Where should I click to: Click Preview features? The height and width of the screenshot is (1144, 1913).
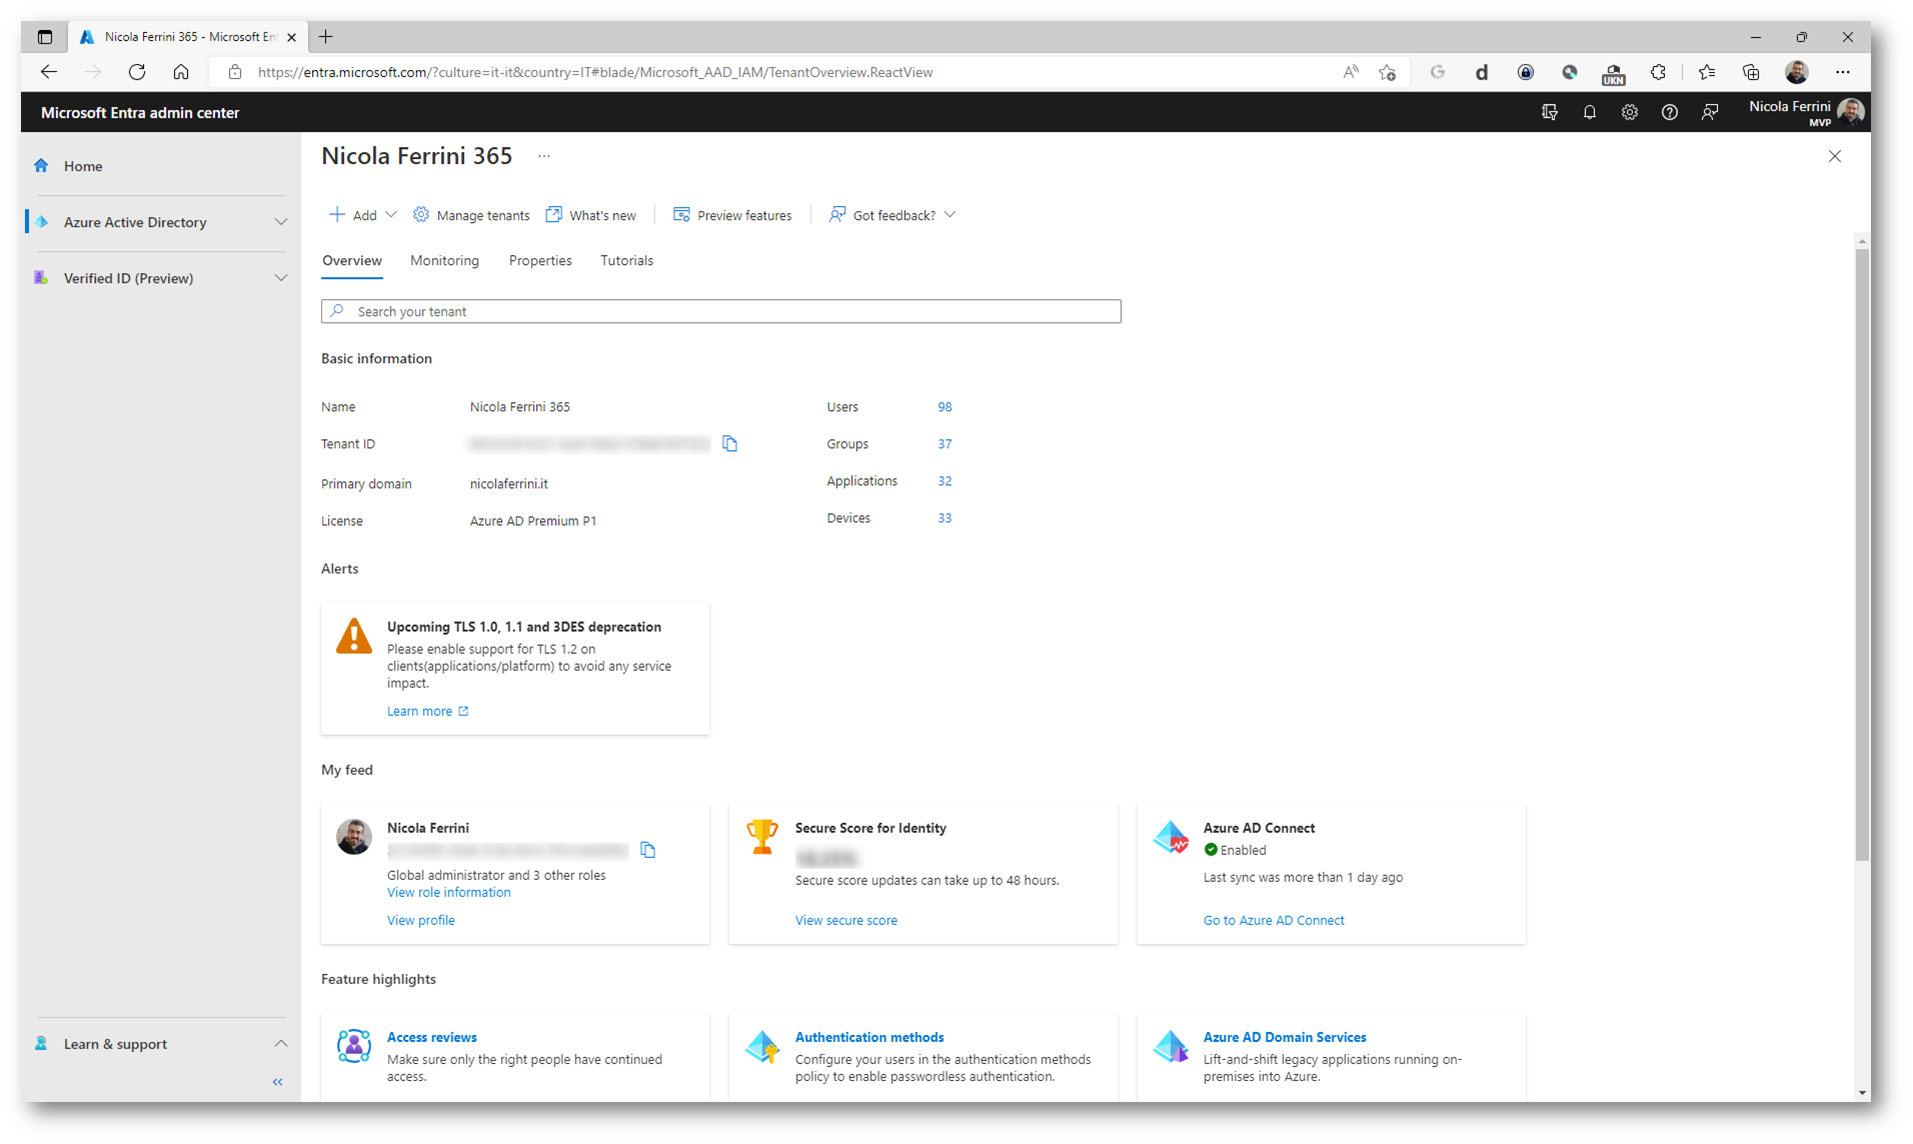(732, 215)
